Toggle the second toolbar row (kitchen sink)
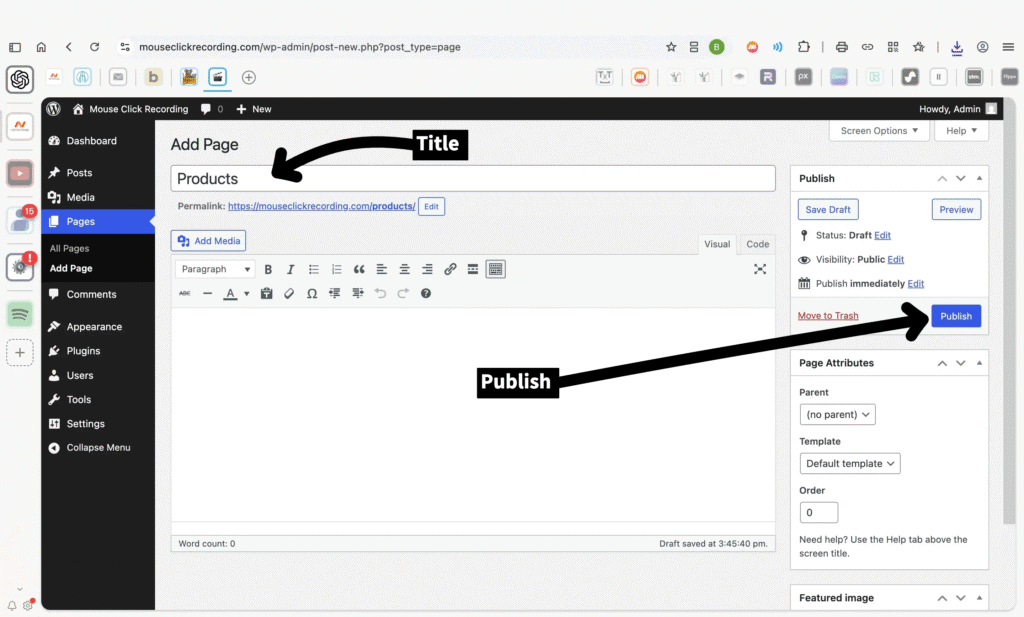 tap(496, 269)
